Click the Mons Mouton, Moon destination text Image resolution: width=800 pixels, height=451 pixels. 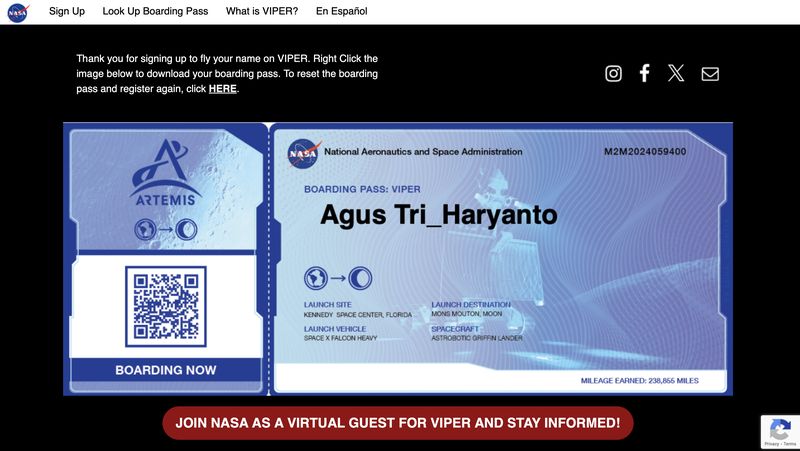pyautogui.click(x=467, y=314)
